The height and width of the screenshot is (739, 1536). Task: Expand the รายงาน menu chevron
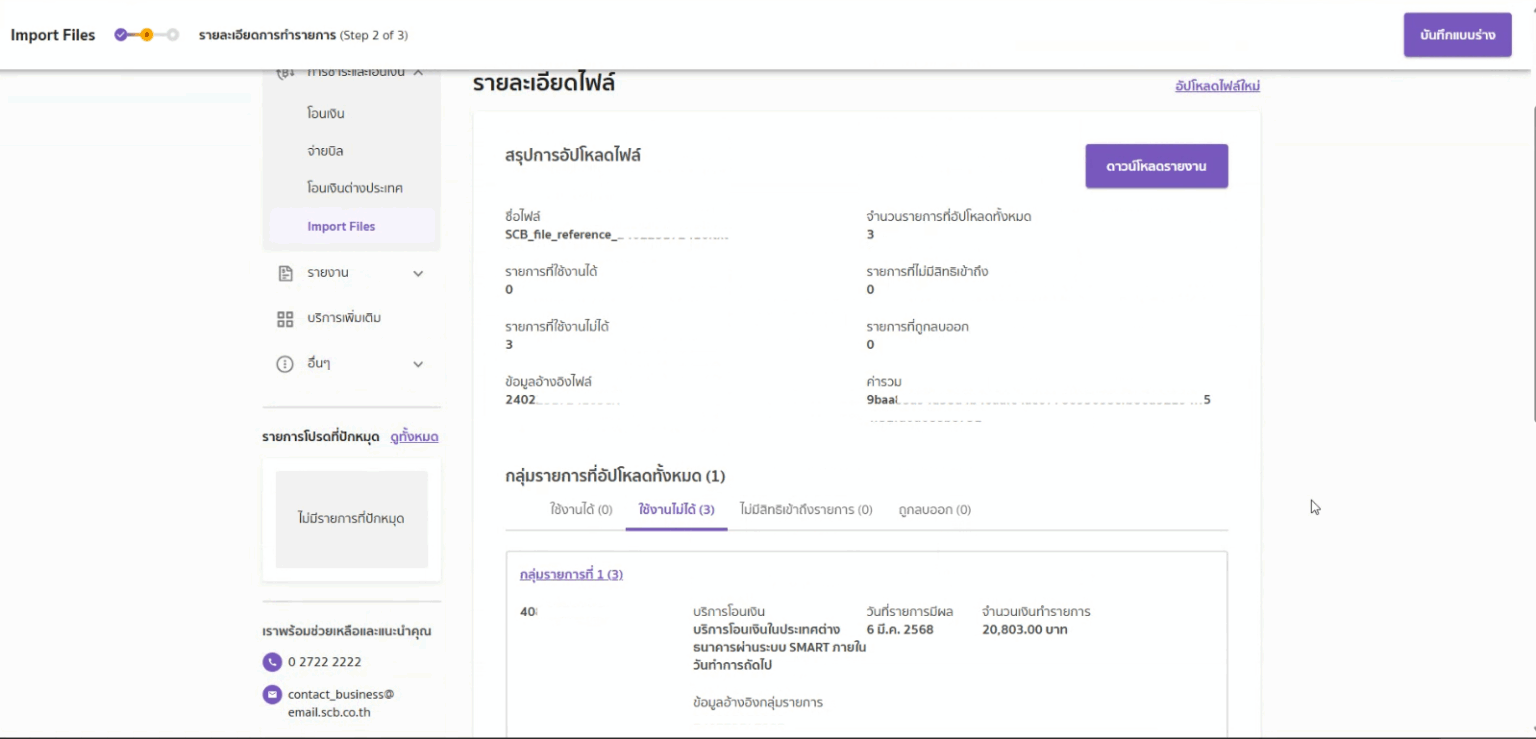tap(418, 273)
